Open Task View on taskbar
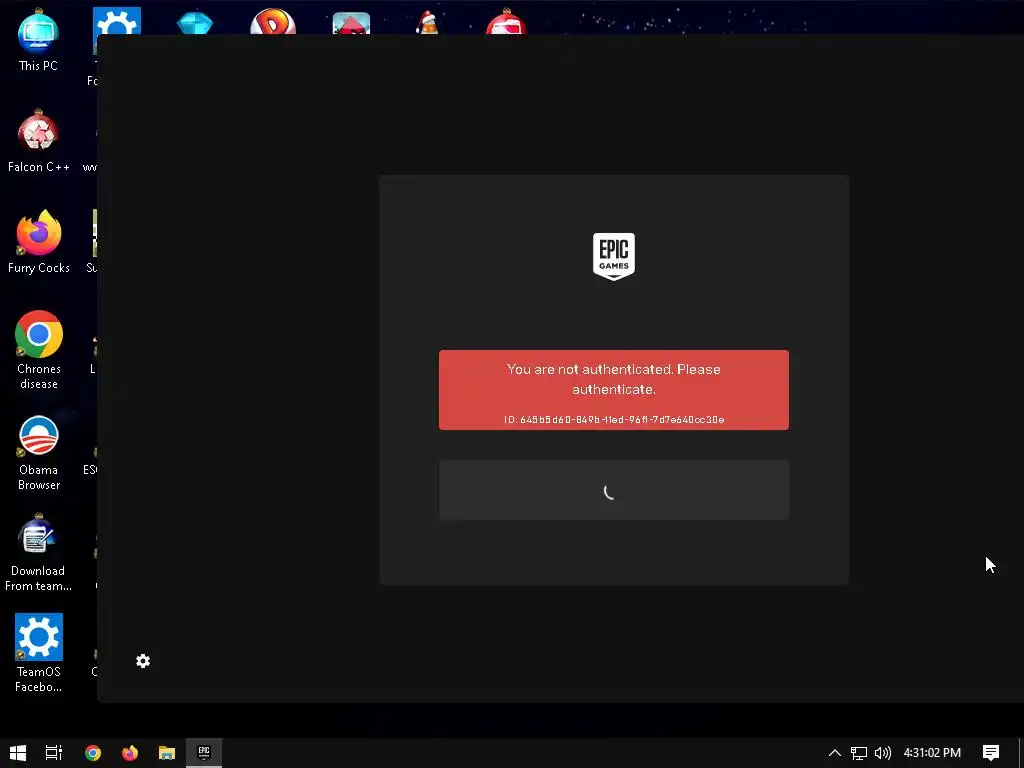 pyautogui.click(x=54, y=752)
